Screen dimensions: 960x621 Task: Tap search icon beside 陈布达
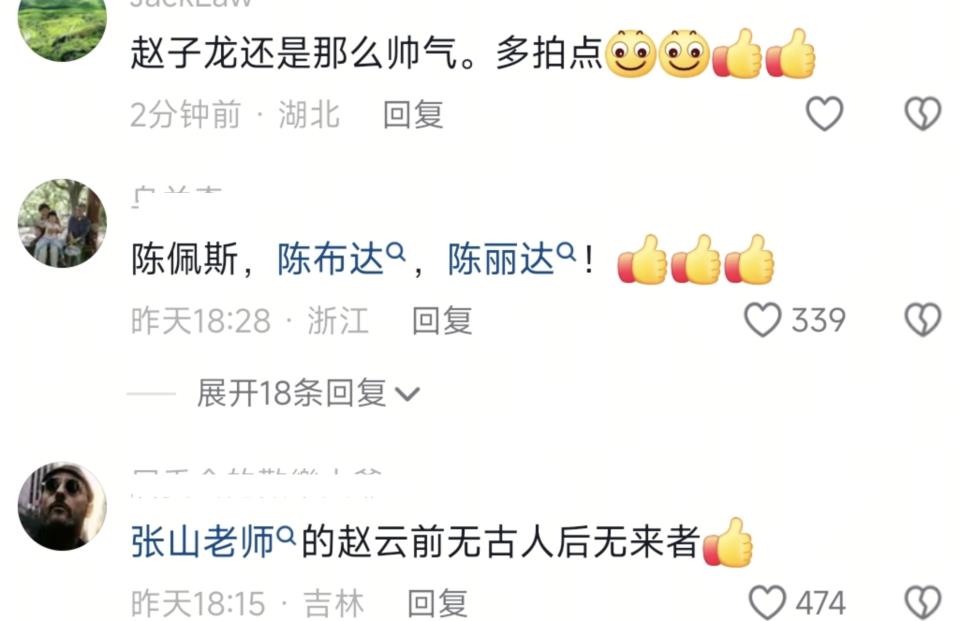[x=397, y=252]
